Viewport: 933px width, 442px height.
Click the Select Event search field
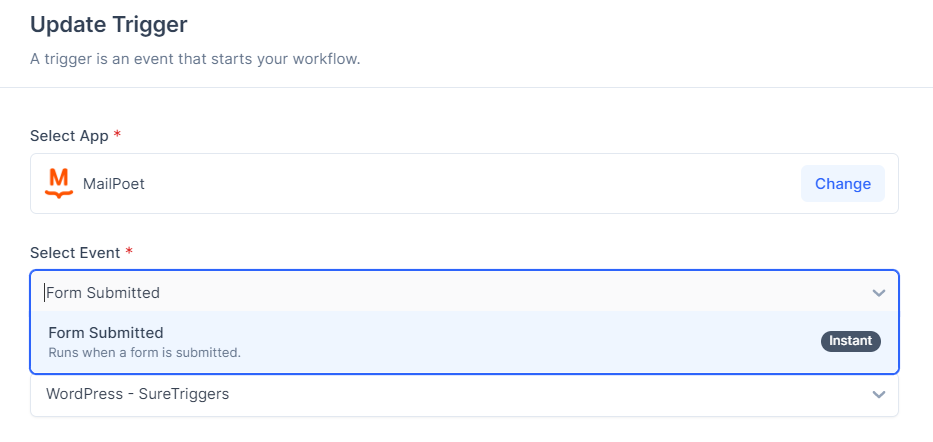(x=450, y=293)
